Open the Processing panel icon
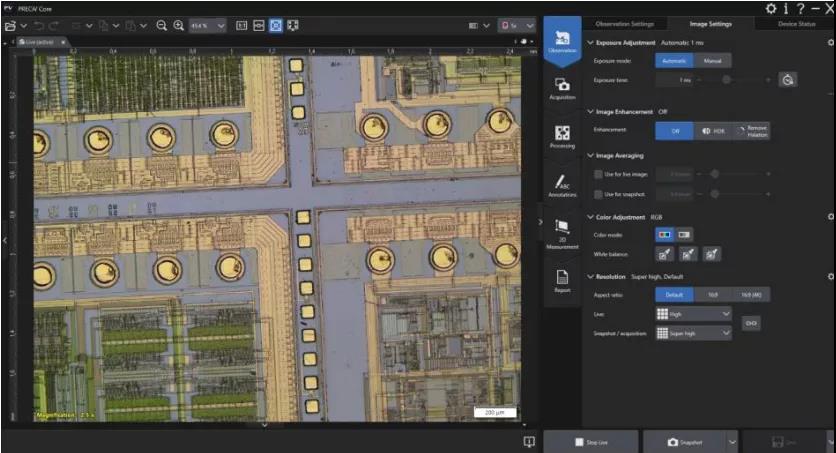The width and height of the screenshot is (836, 453). point(562,137)
